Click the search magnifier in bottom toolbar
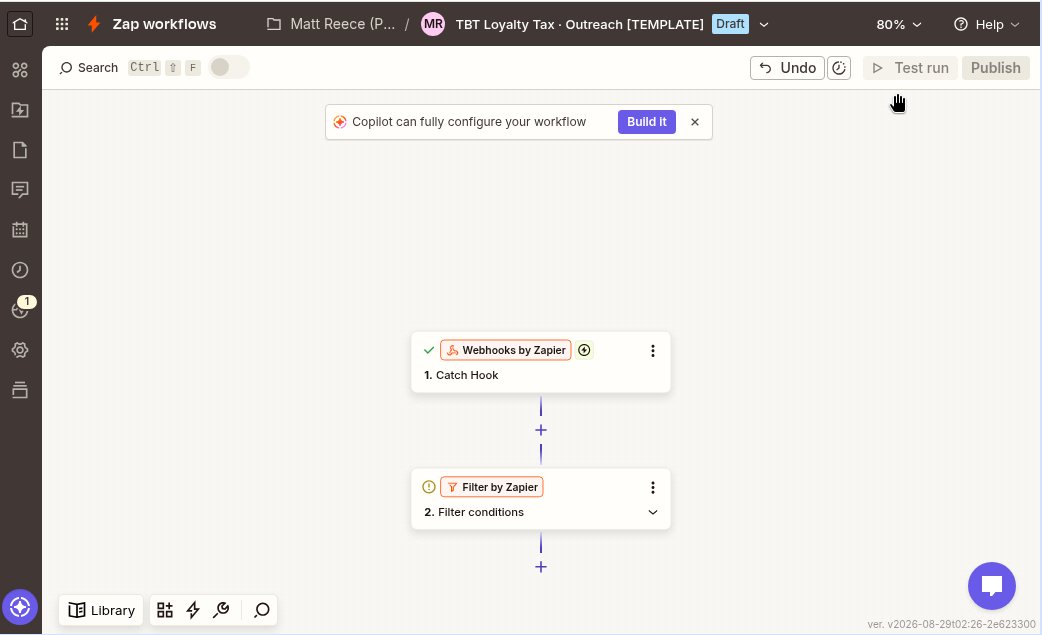This screenshot has width=1042, height=635. click(262, 610)
